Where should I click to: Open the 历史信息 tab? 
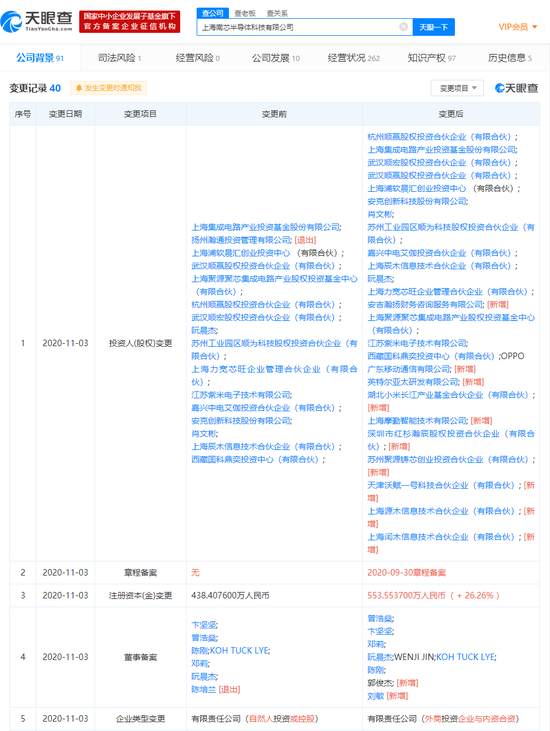point(509,58)
